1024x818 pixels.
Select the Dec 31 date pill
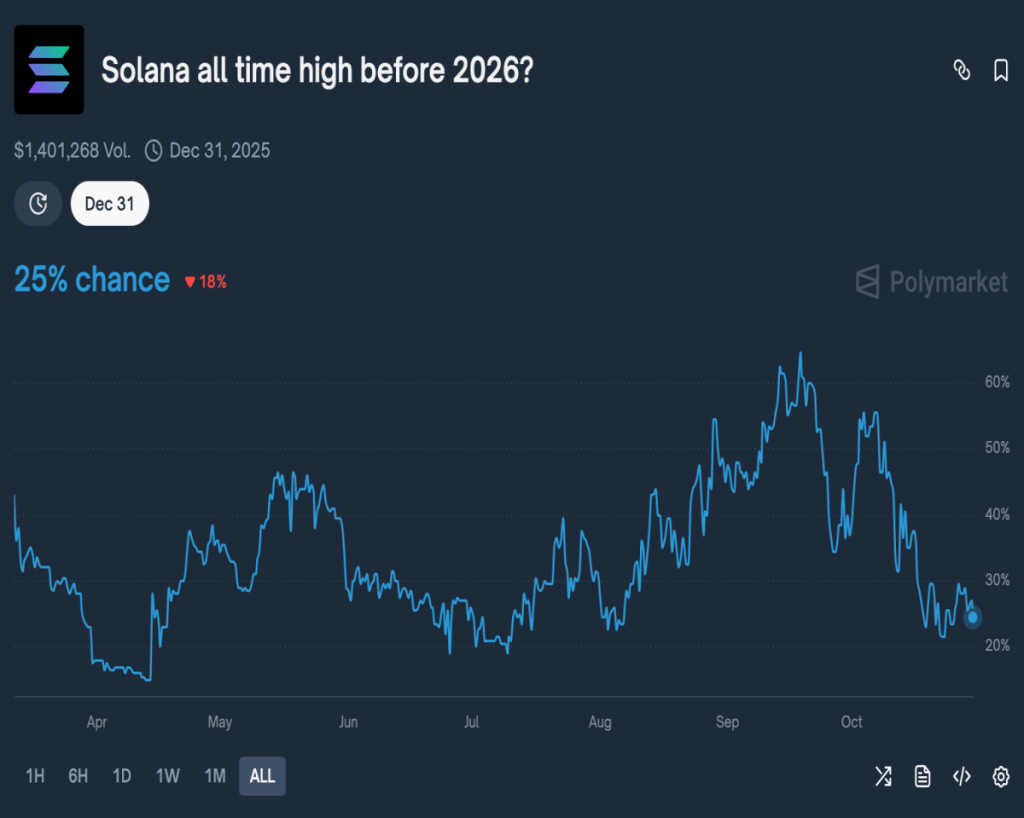point(110,204)
